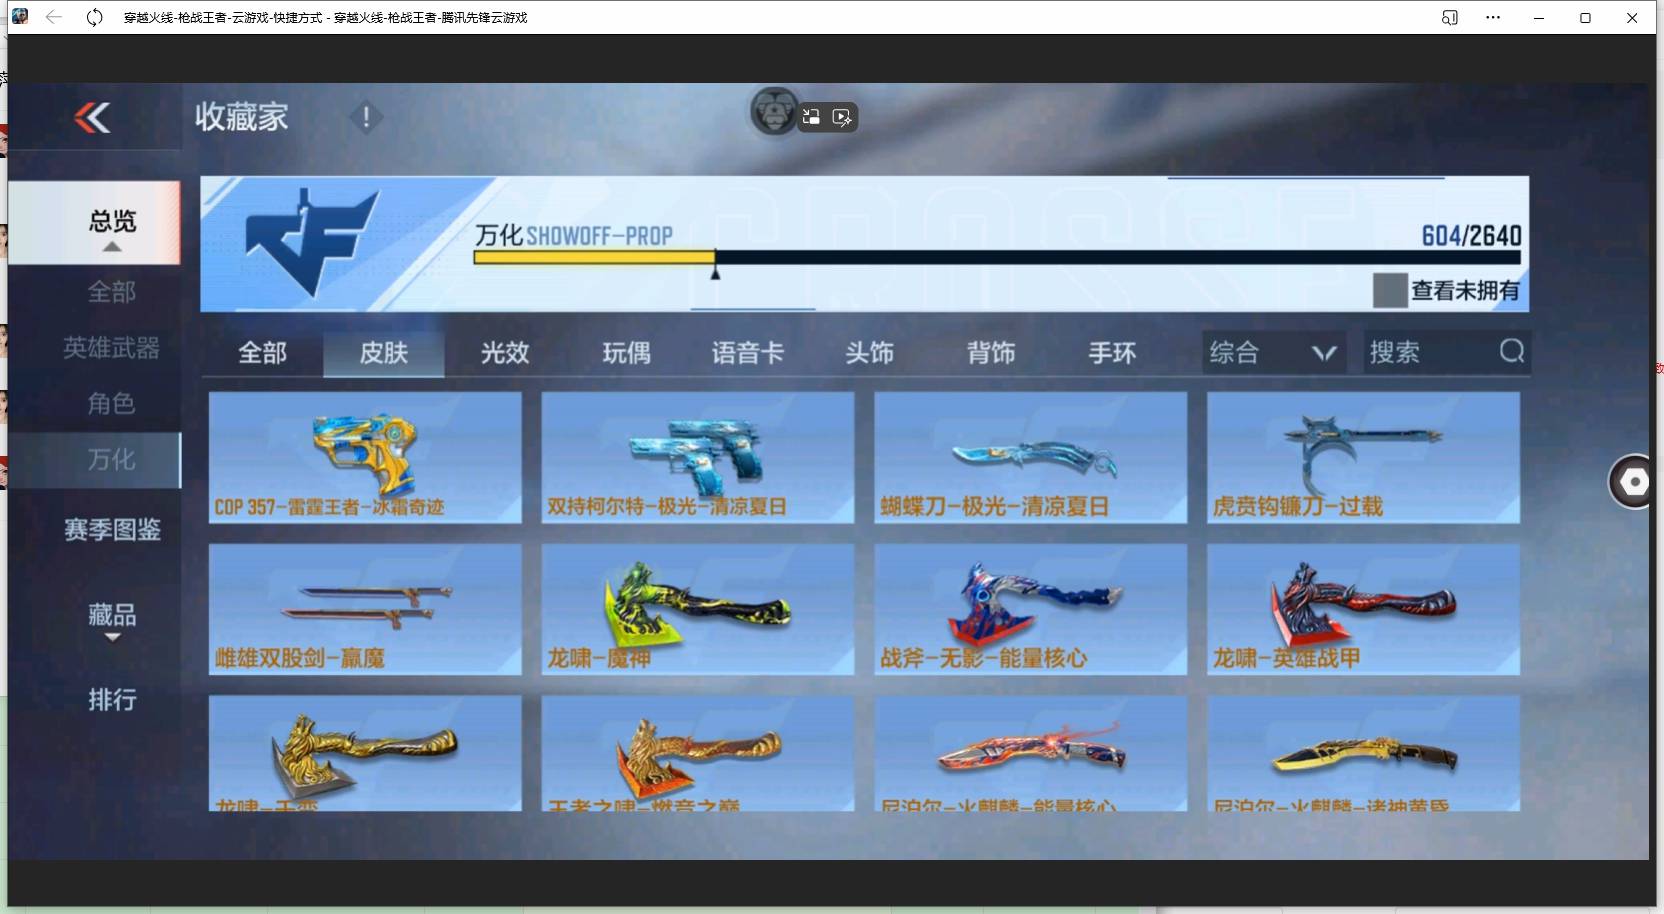
Task: Select the 蝴蝶刀-极光-清凉夏日 knife icon
Action: [1033, 459]
